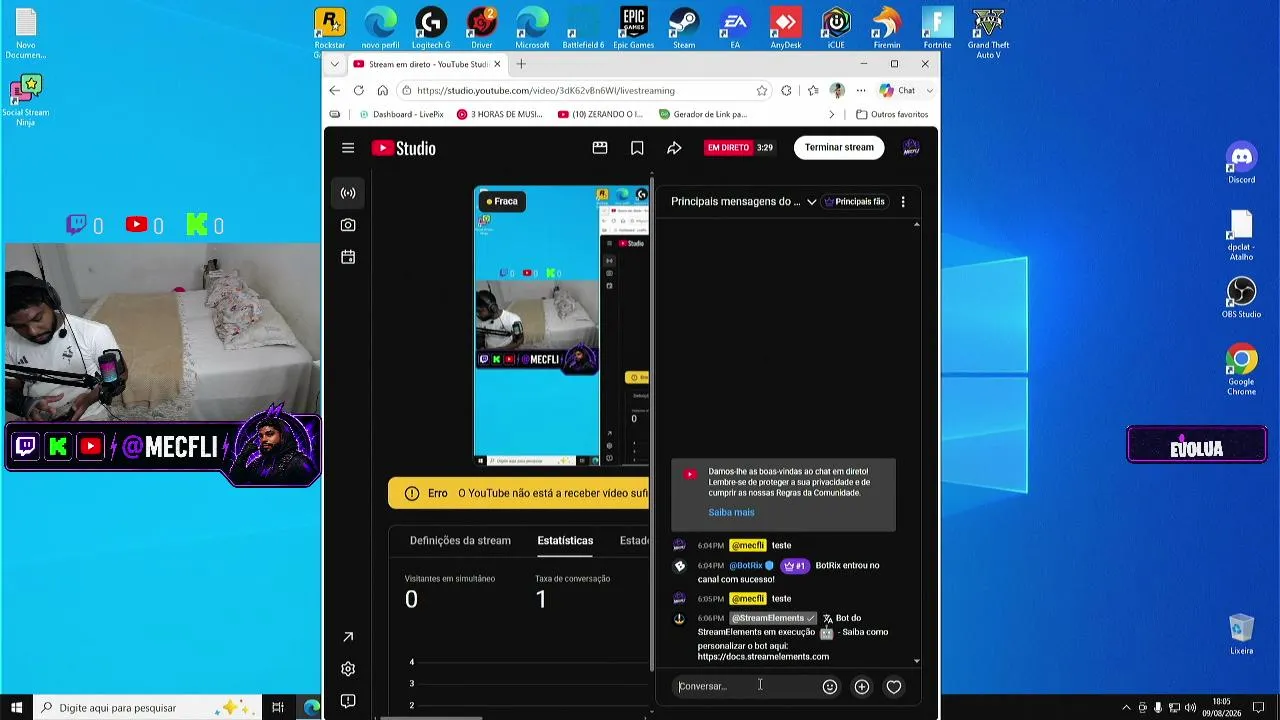Open the emoji picker in chat

pos(830,687)
